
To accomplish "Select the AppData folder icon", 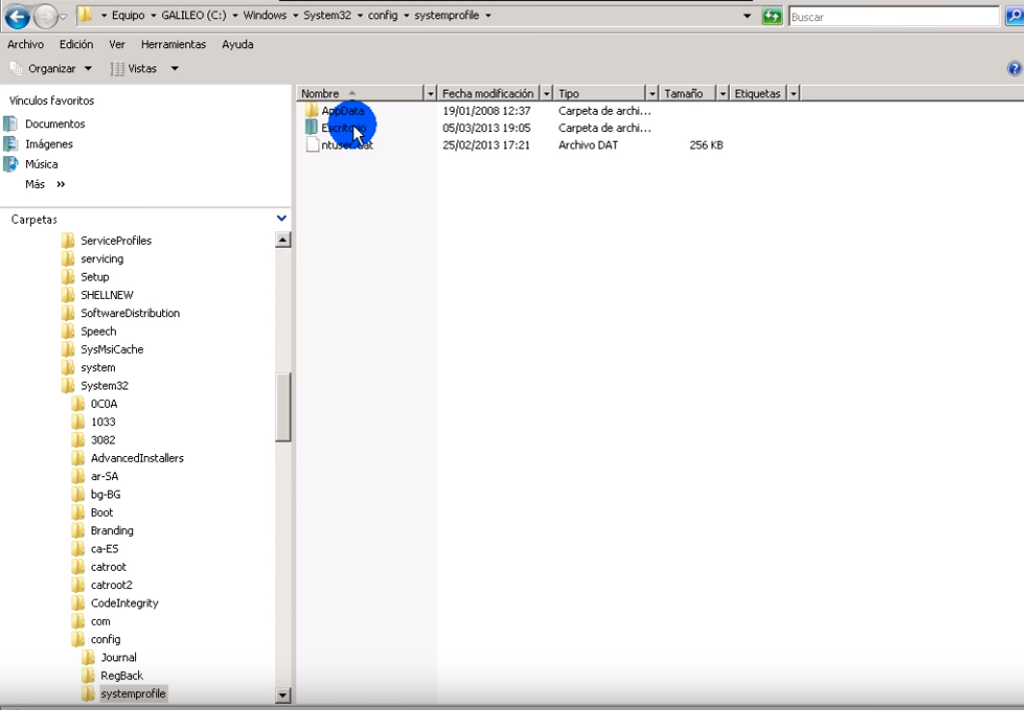I will point(312,110).
